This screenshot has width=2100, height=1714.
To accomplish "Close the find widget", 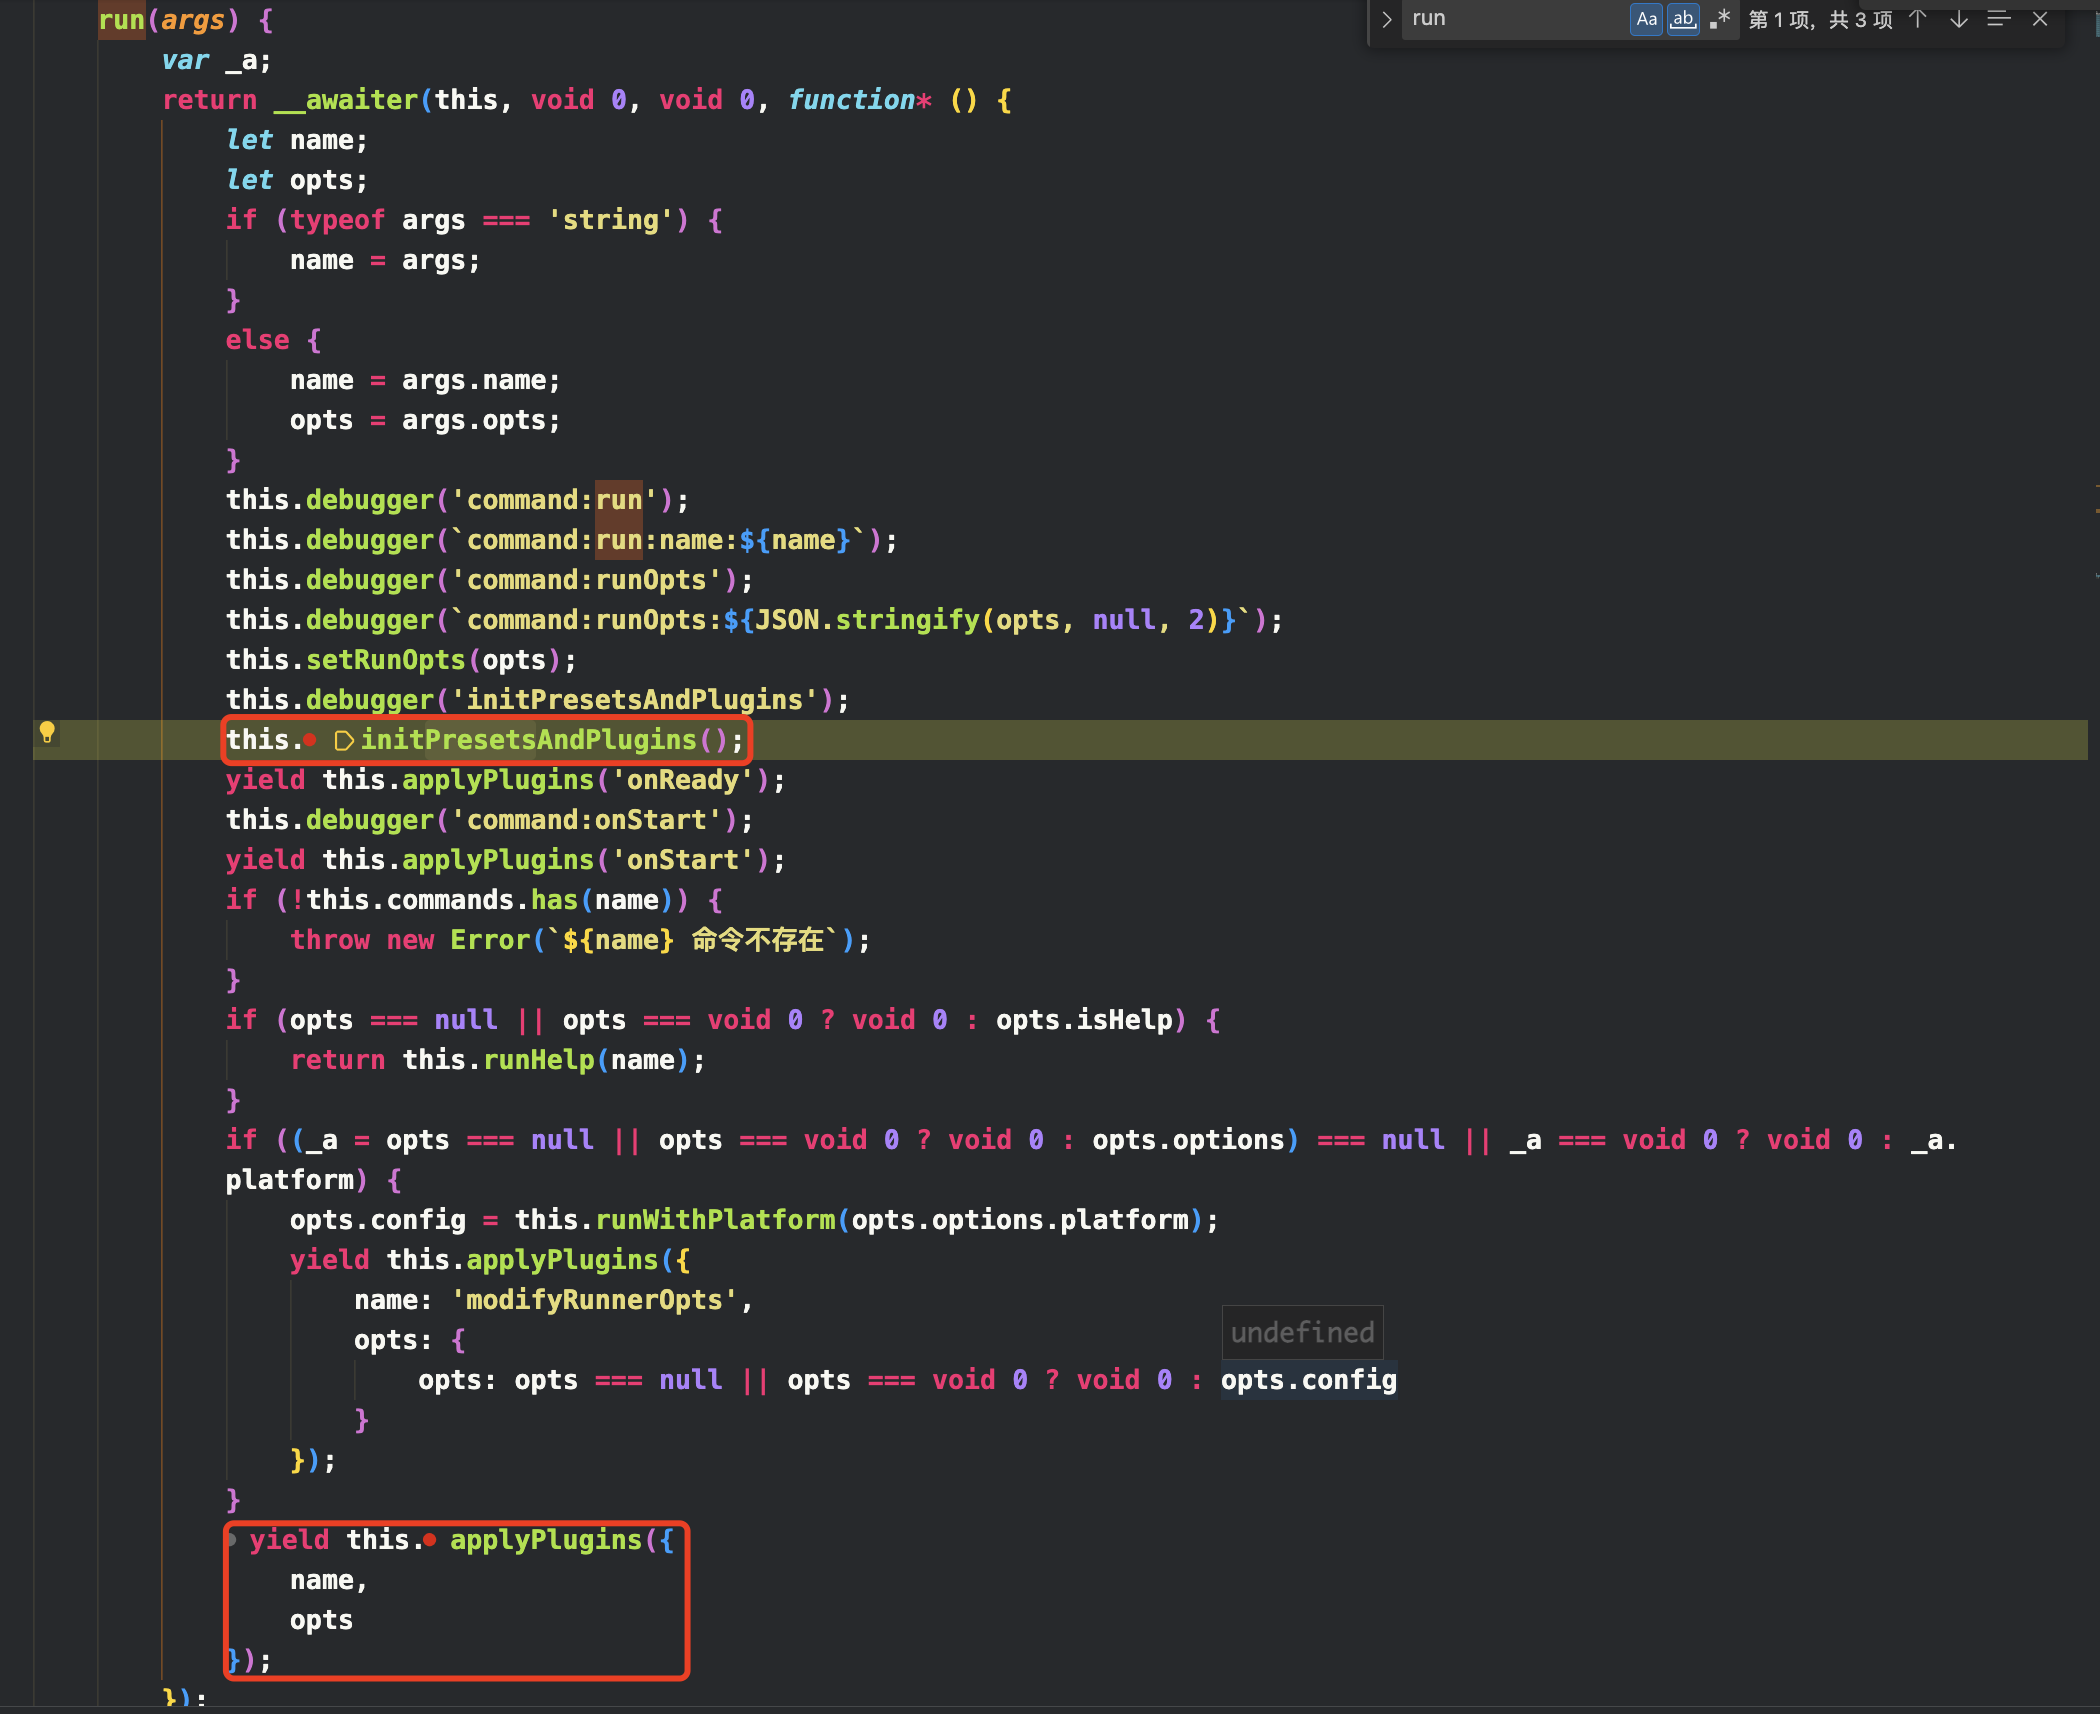I will coord(2041,19).
